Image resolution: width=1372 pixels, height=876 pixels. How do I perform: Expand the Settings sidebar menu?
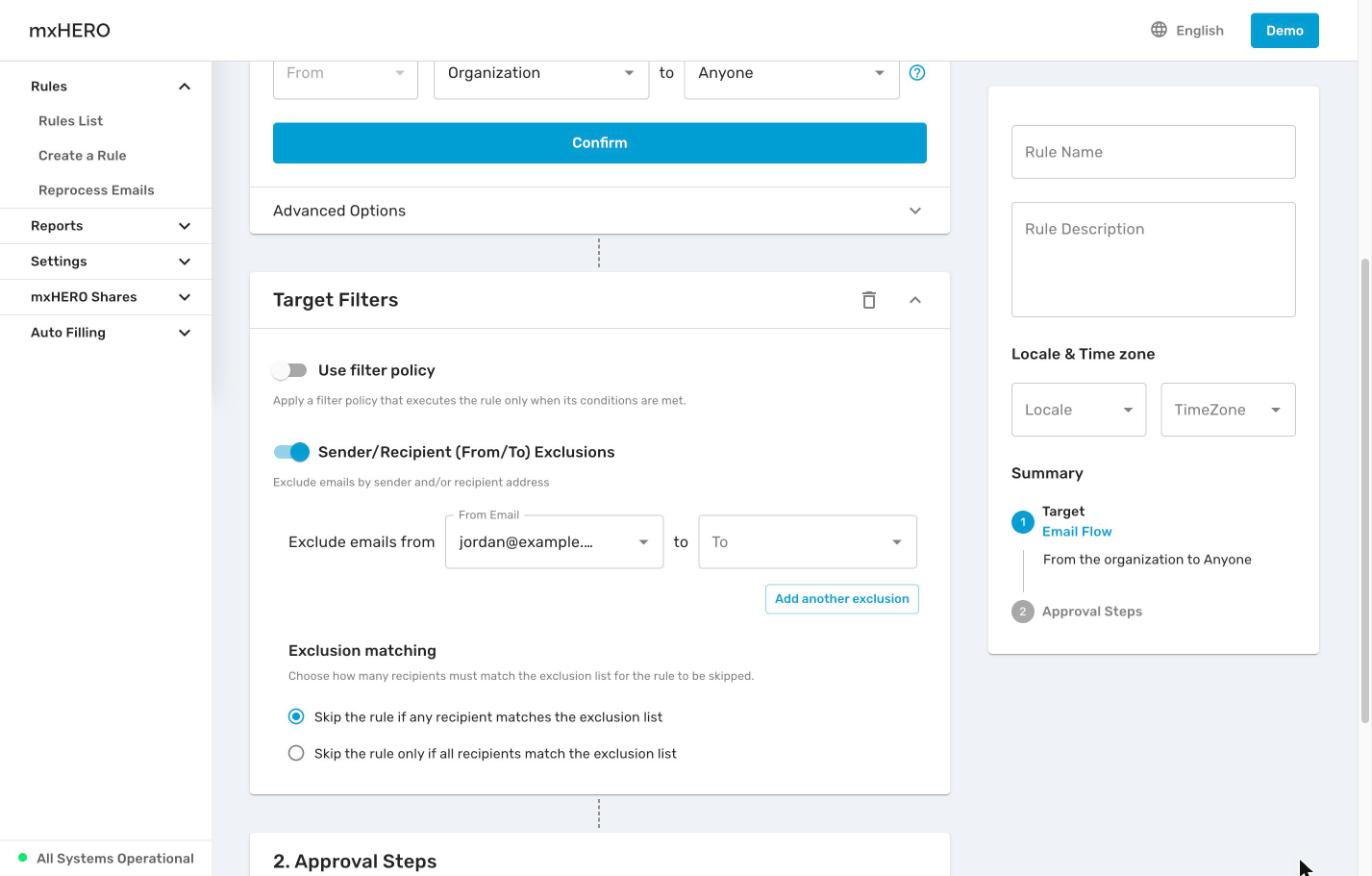tap(106, 261)
